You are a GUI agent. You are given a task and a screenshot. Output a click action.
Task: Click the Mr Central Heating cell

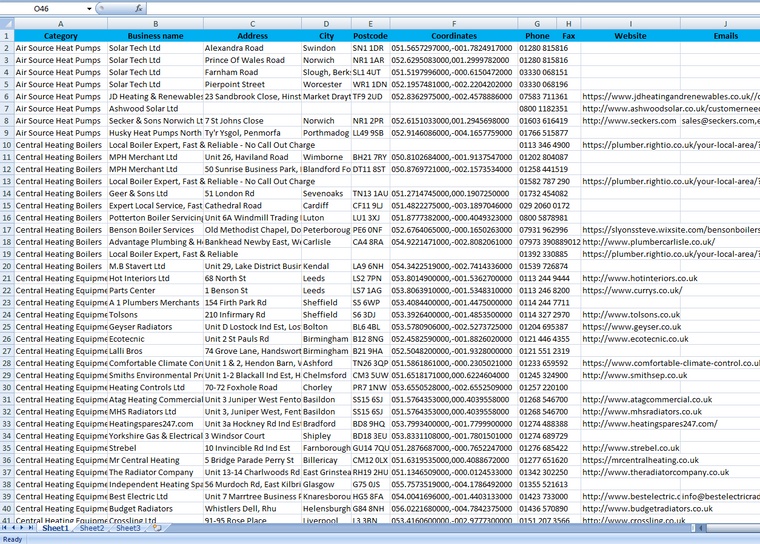pos(156,460)
